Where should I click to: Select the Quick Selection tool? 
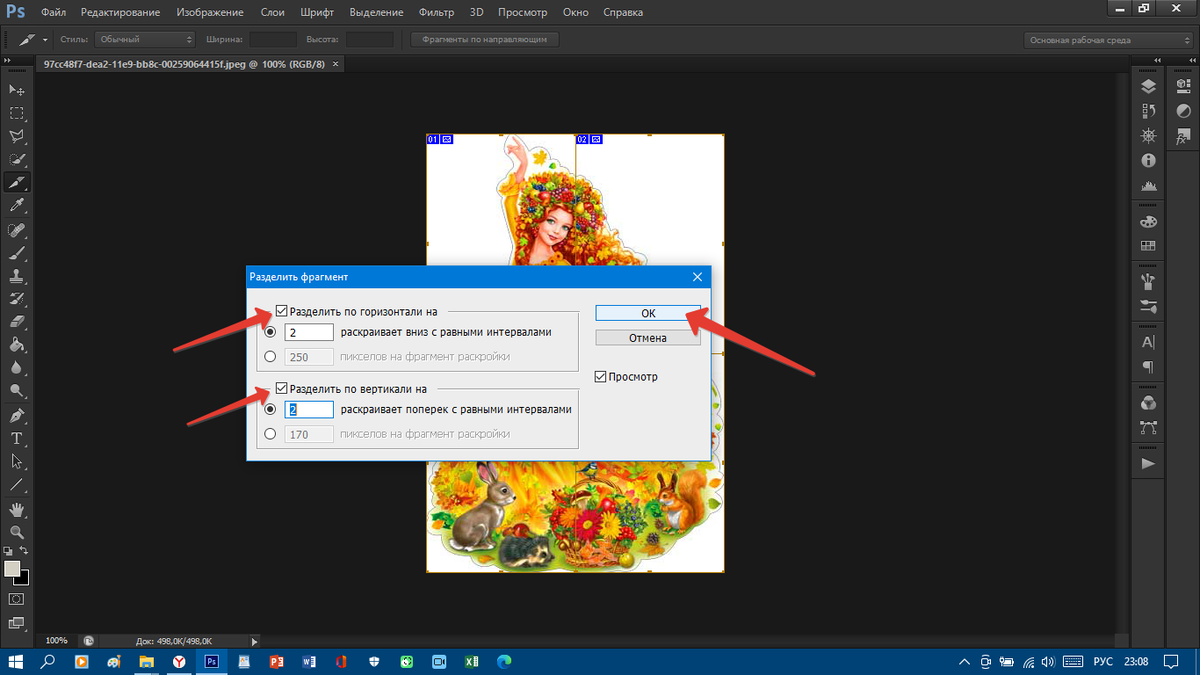click(17, 159)
